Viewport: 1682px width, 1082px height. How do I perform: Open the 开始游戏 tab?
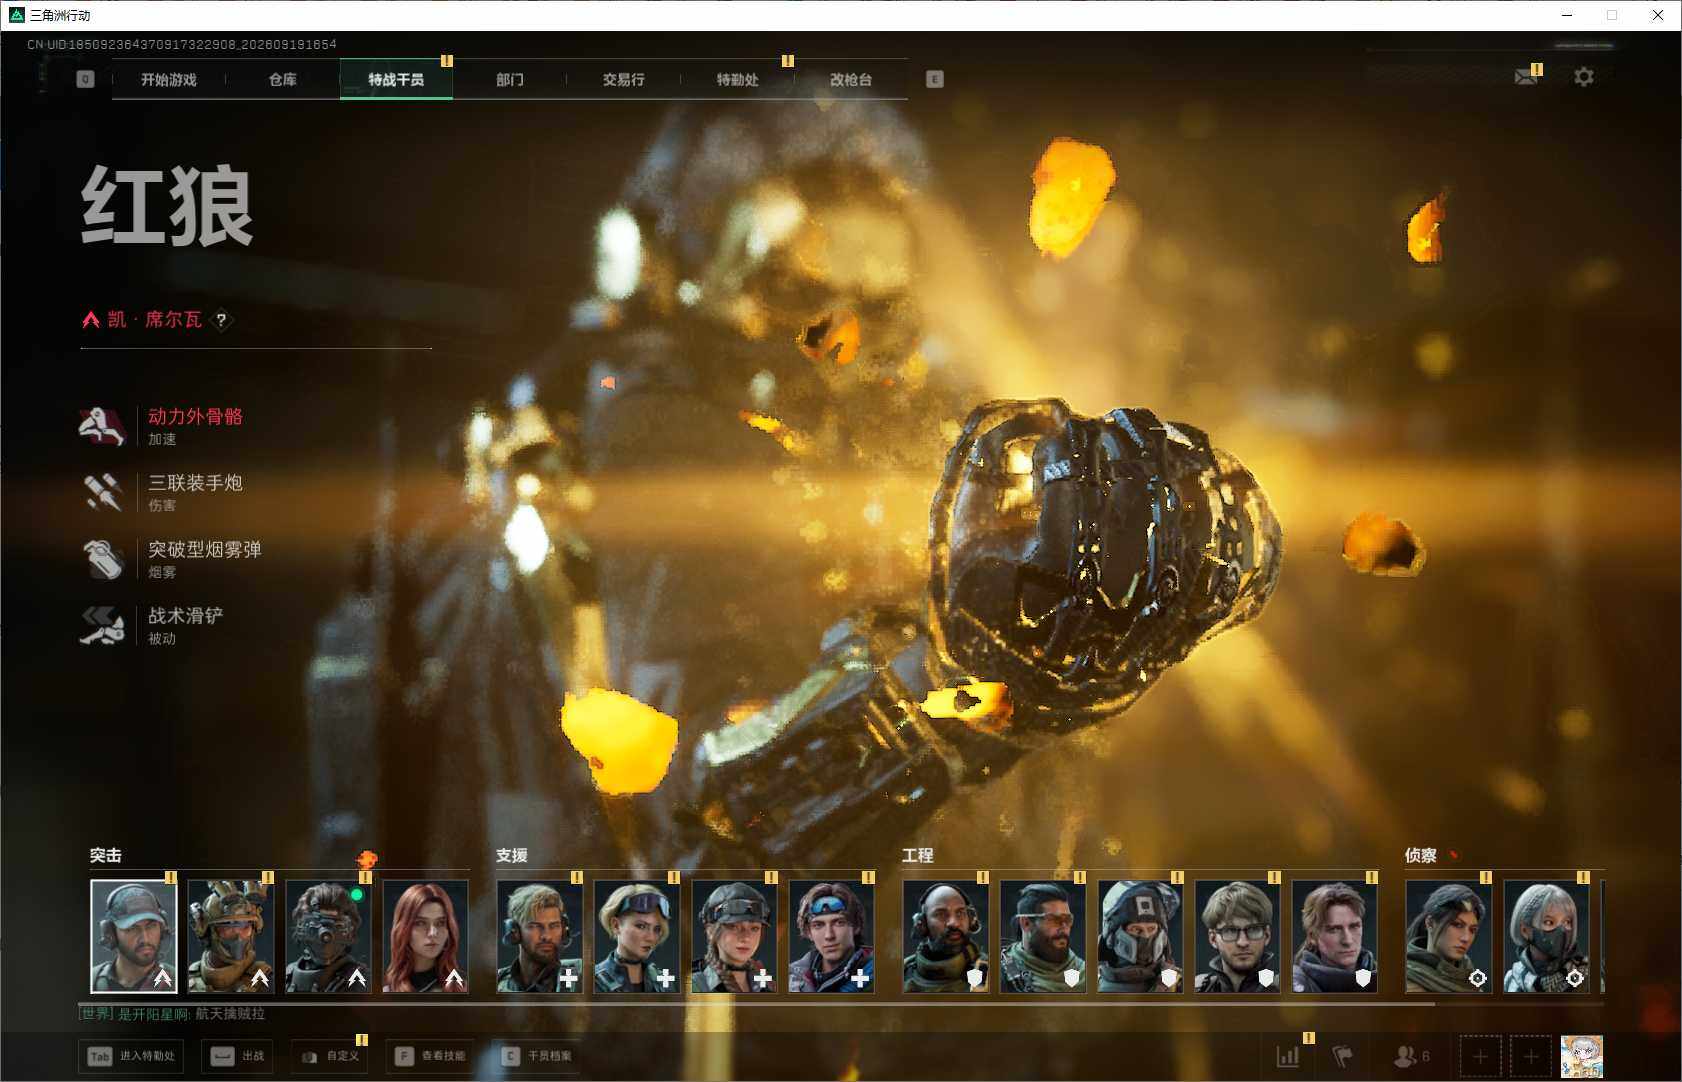click(x=169, y=80)
